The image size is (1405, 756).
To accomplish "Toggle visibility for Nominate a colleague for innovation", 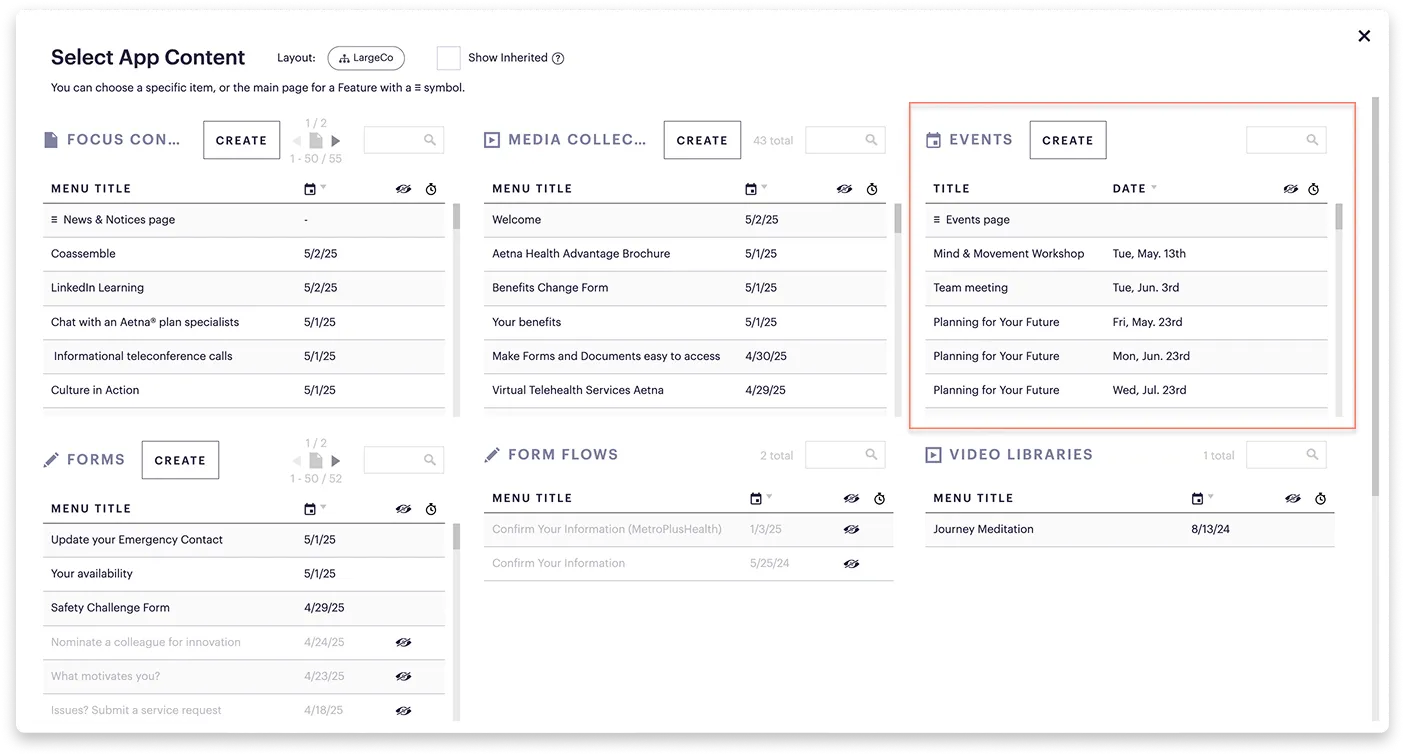I will 403,642.
